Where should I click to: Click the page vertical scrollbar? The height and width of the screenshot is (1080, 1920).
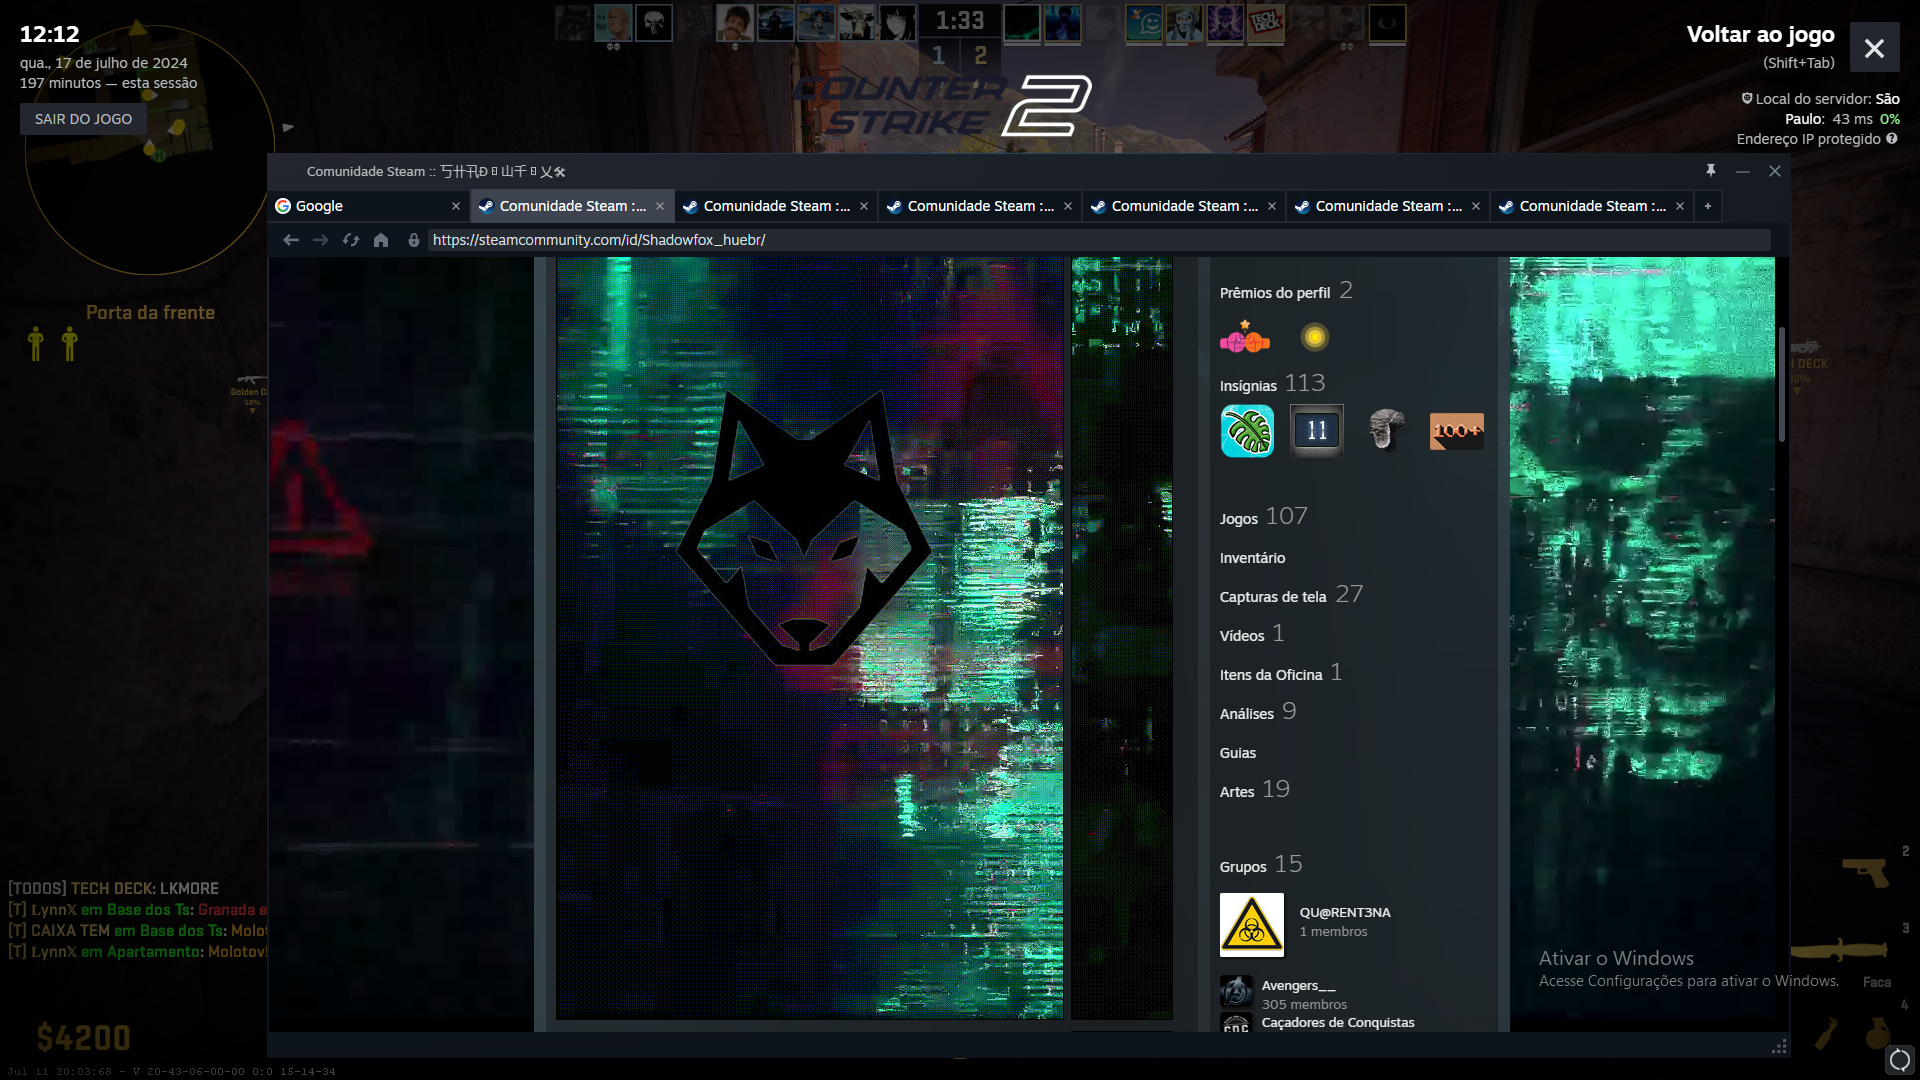1781,385
